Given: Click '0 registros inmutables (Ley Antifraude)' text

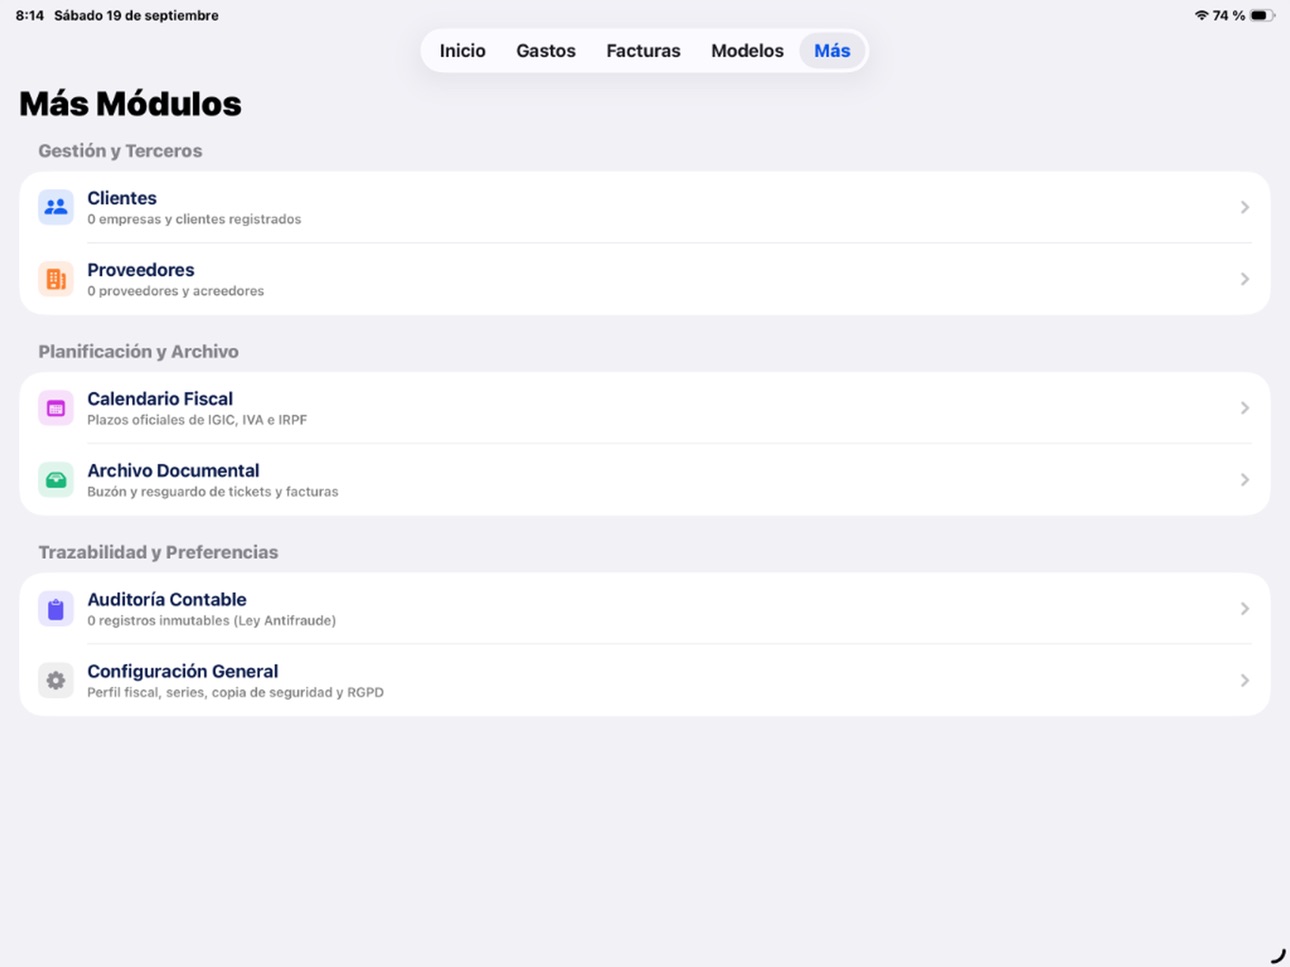Looking at the screenshot, I should (x=212, y=621).
